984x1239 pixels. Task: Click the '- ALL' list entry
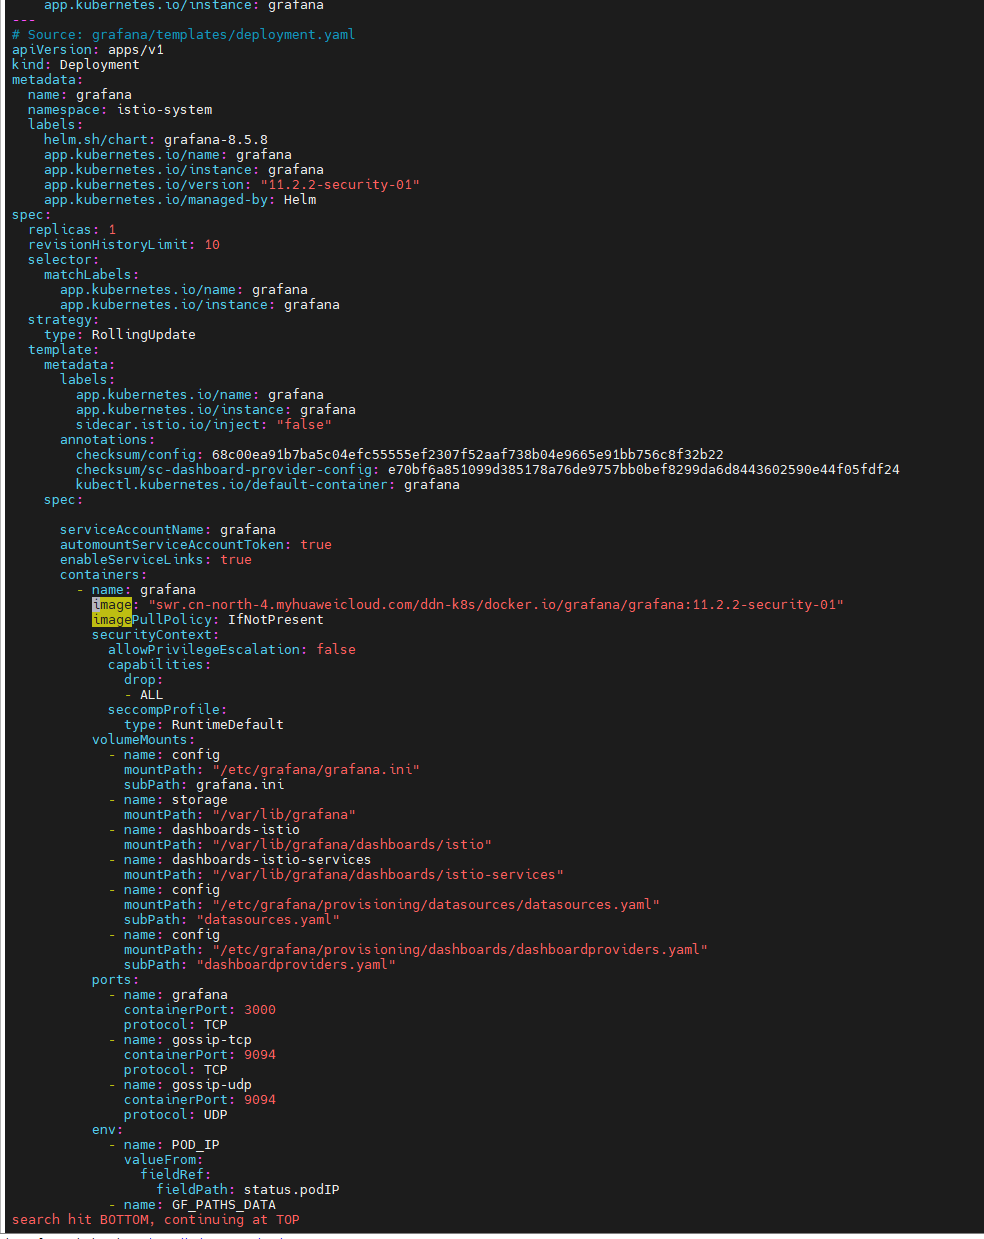coord(144,694)
